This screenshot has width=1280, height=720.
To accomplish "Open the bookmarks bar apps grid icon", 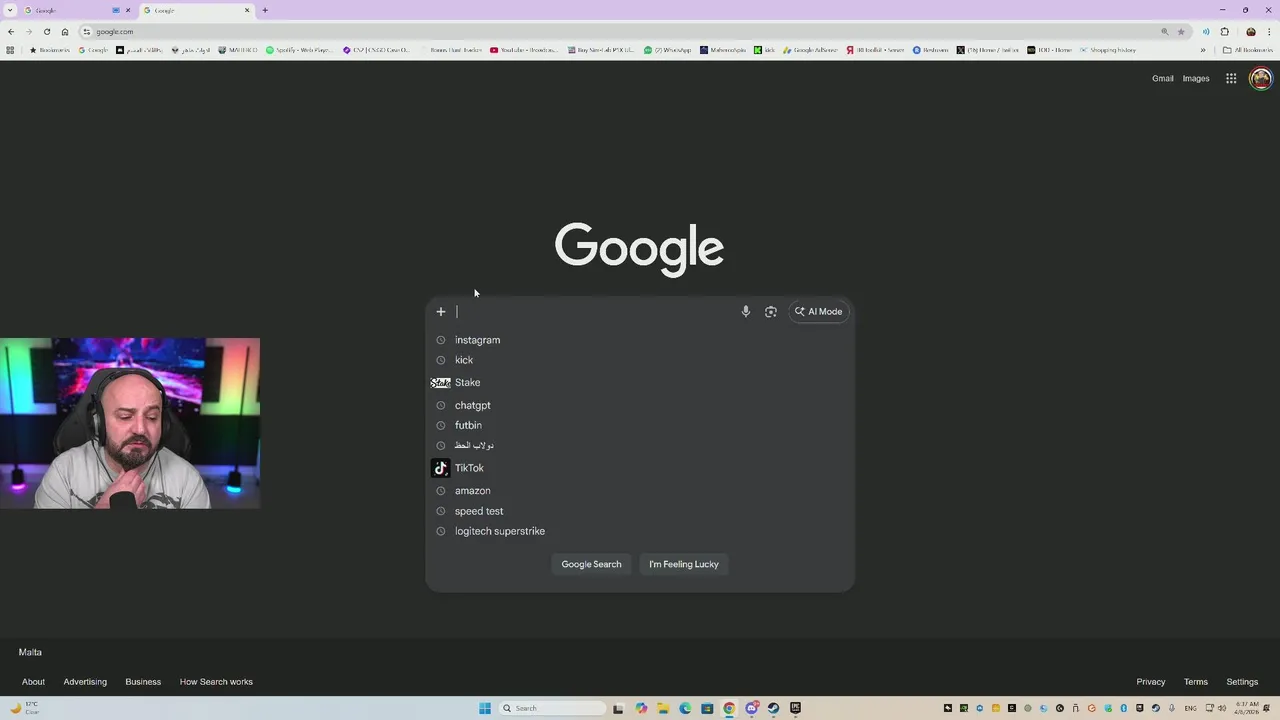I will pos(10,50).
